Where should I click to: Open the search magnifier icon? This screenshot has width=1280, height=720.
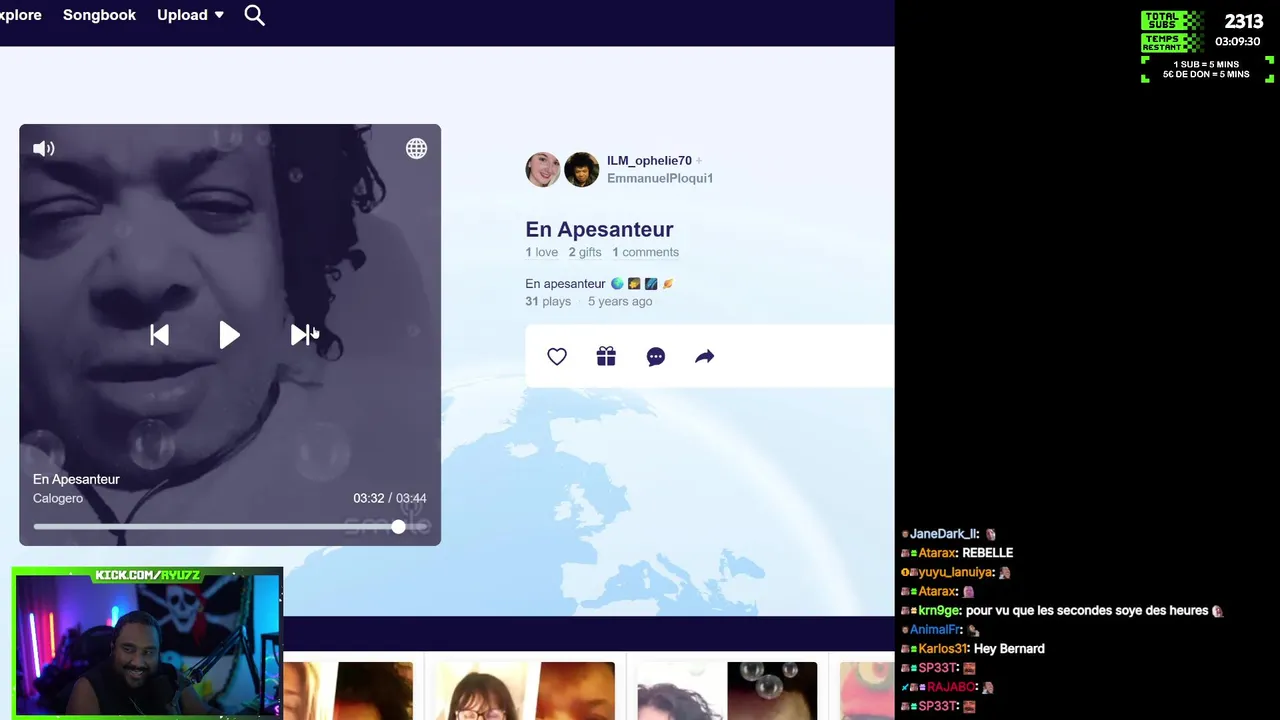click(x=255, y=15)
